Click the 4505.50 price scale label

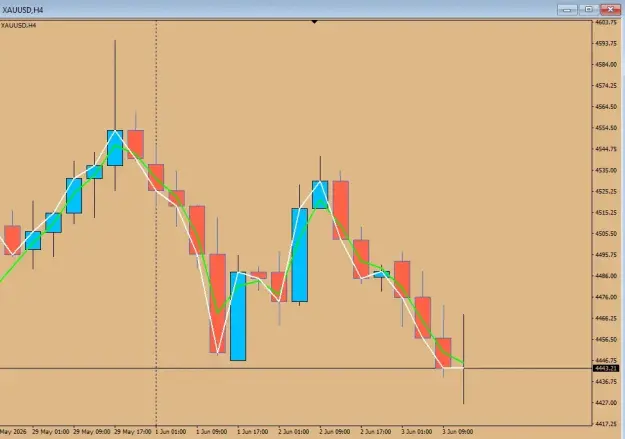tap(606, 234)
